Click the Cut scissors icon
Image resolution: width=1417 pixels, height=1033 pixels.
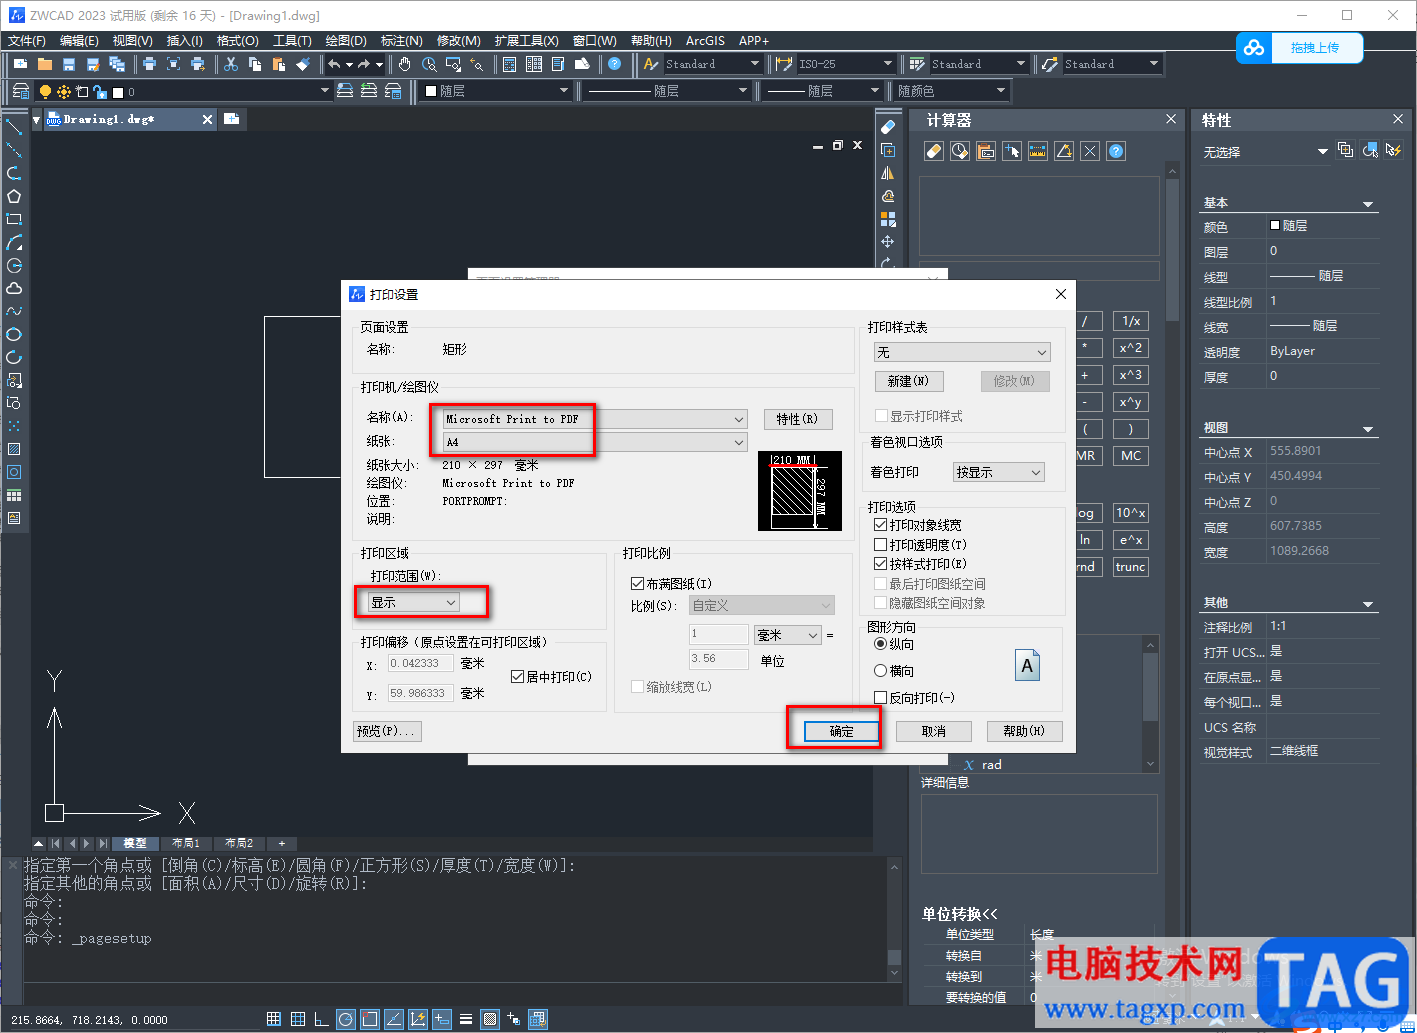(x=231, y=64)
